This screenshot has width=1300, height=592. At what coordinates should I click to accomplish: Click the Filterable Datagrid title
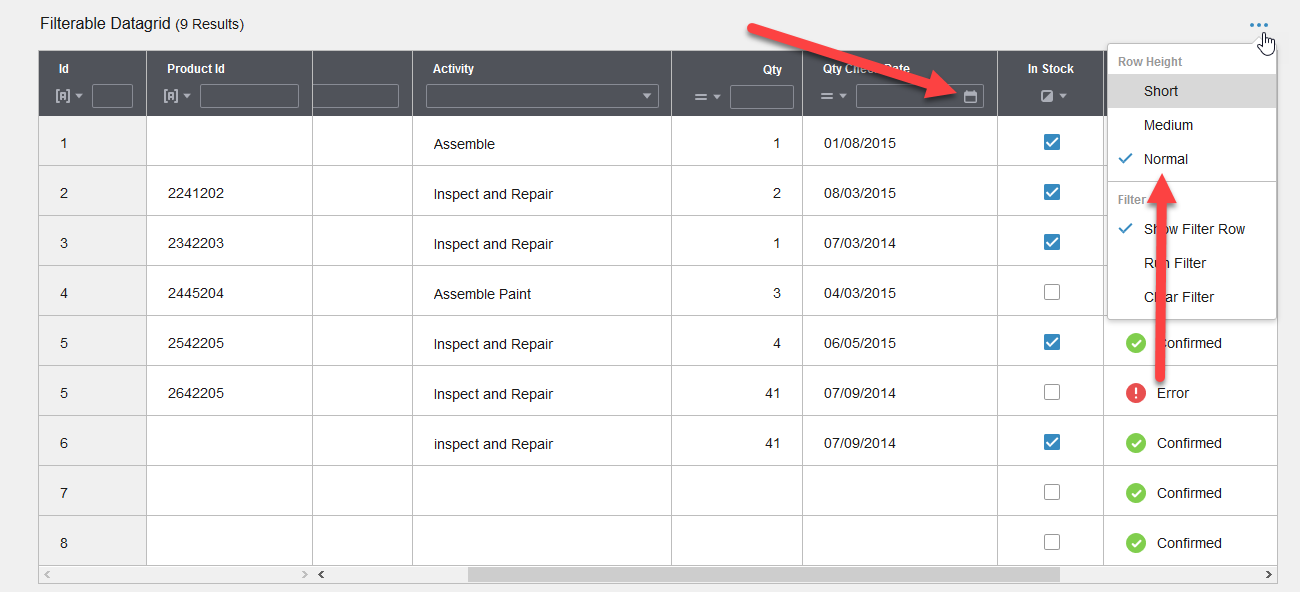coord(106,23)
